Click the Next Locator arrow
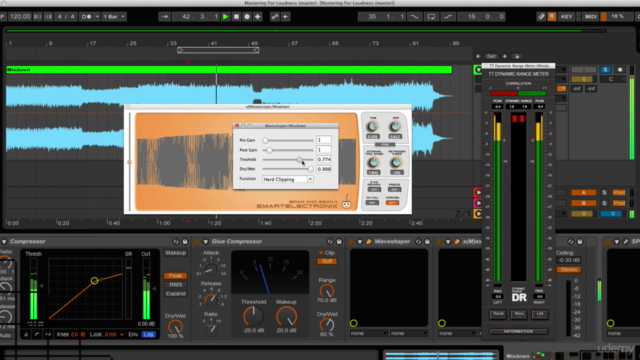The image size is (640, 360). [504, 56]
